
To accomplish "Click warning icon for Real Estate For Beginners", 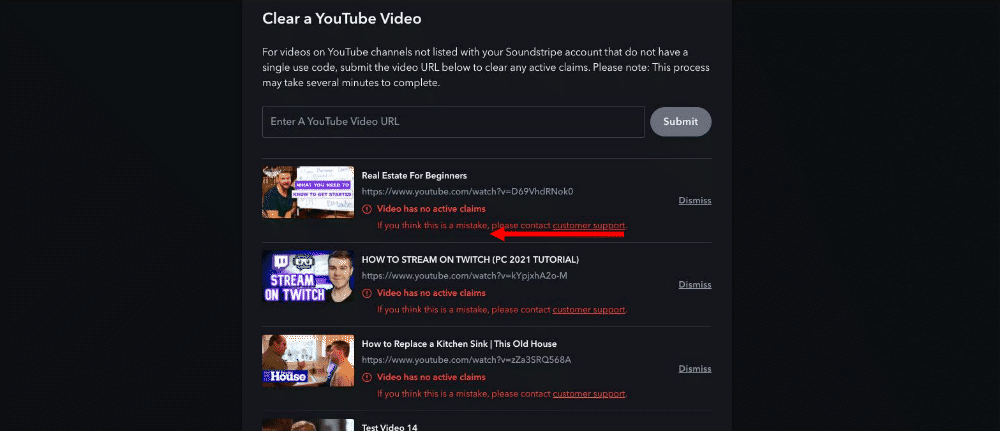I will [x=367, y=209].
